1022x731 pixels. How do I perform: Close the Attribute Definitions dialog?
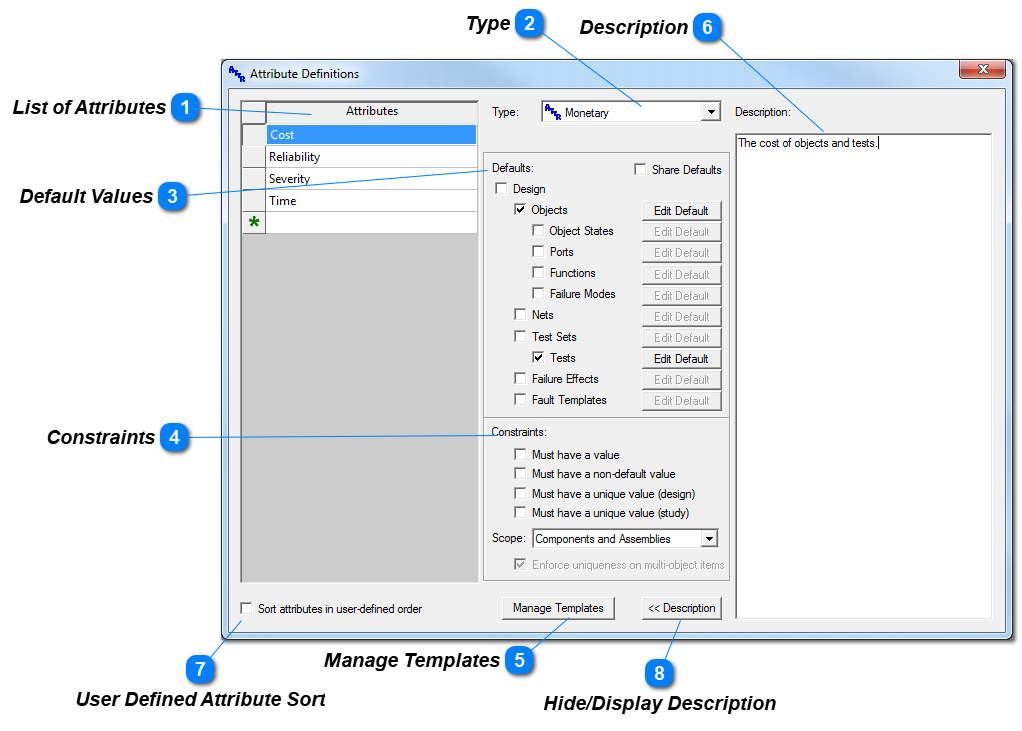tap(982, 69)
